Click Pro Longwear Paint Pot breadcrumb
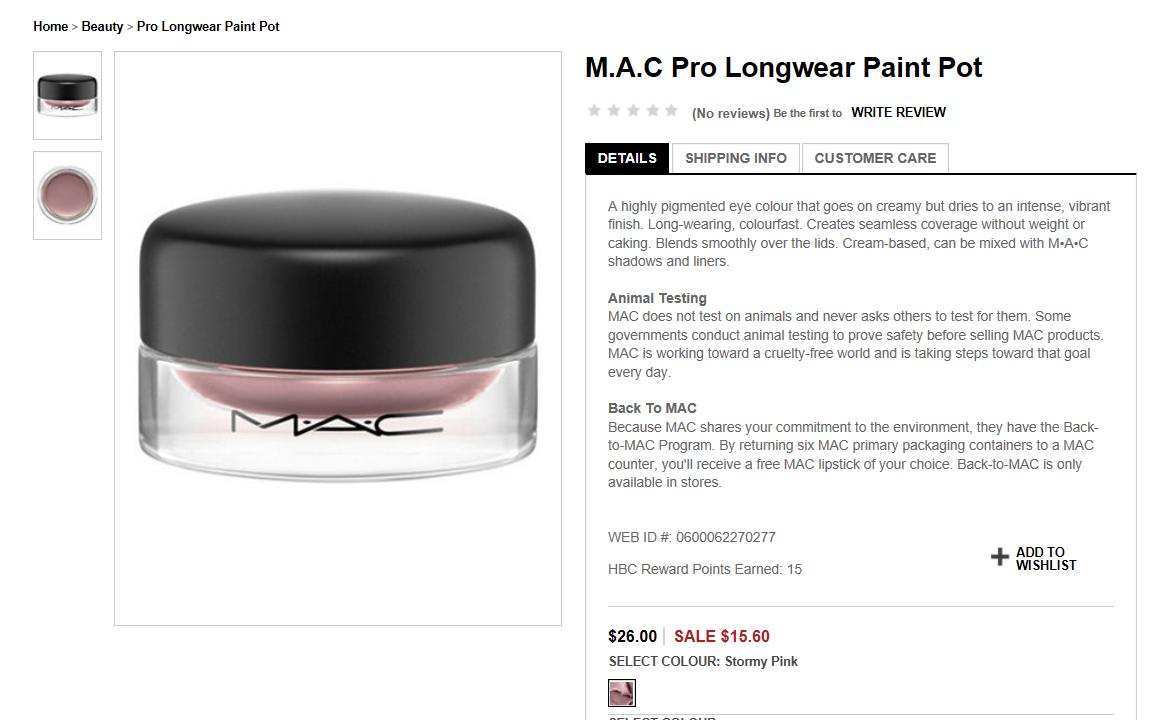 208,26
